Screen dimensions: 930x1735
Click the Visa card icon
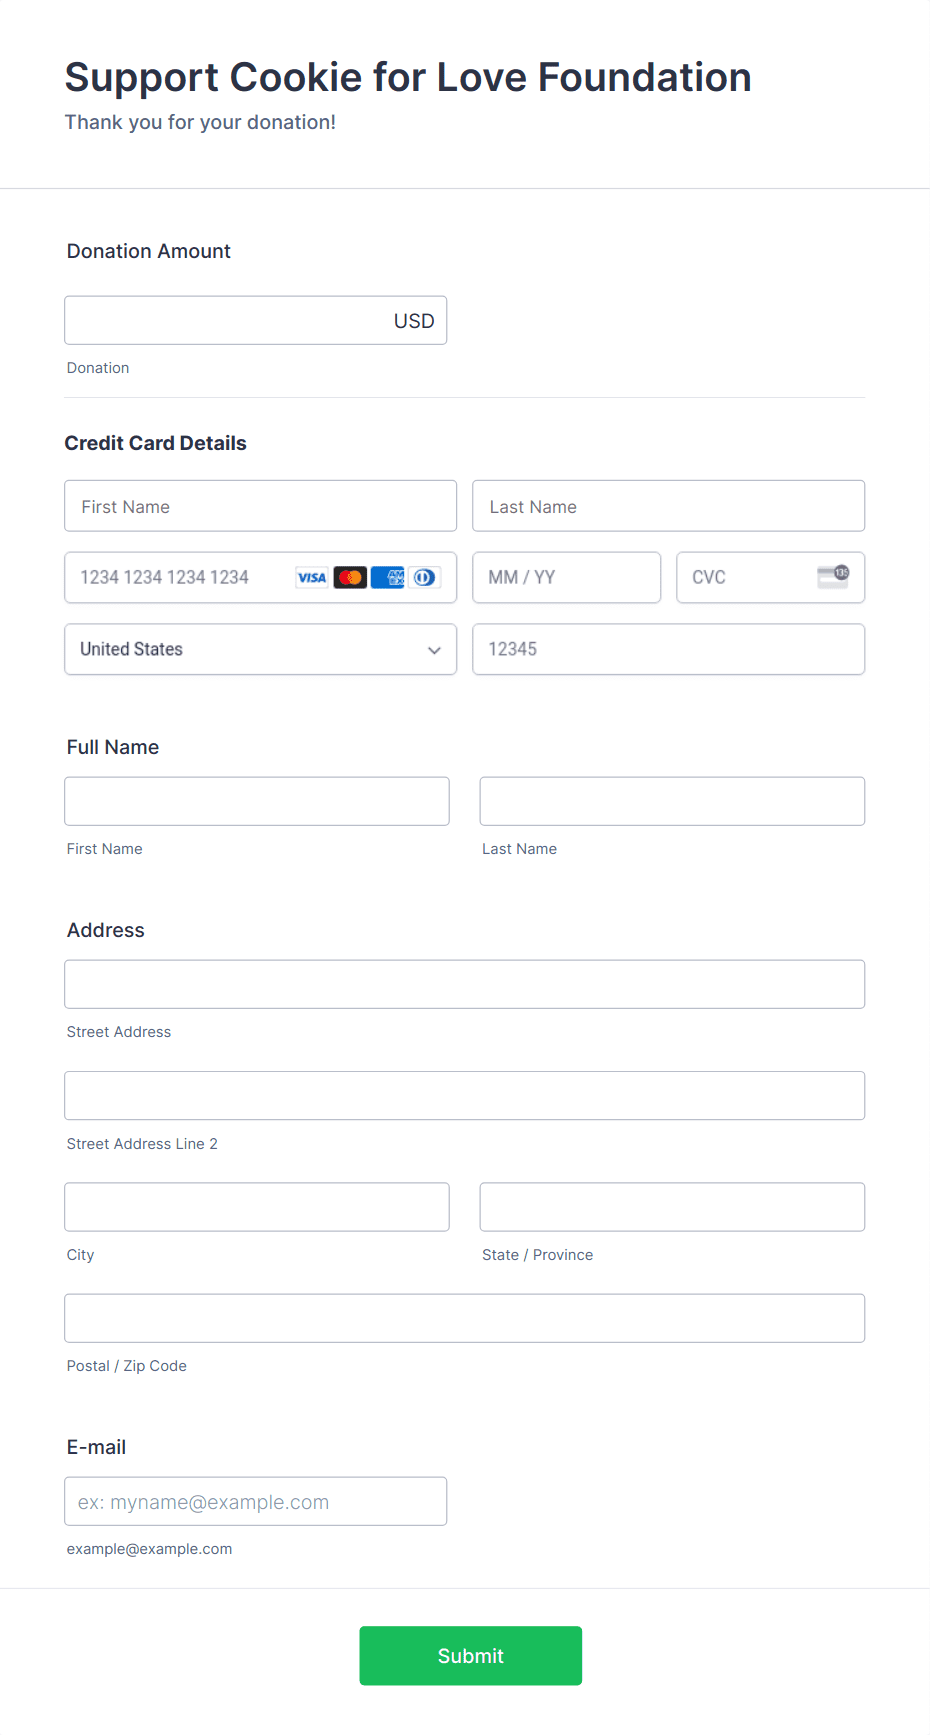point(310,578)
